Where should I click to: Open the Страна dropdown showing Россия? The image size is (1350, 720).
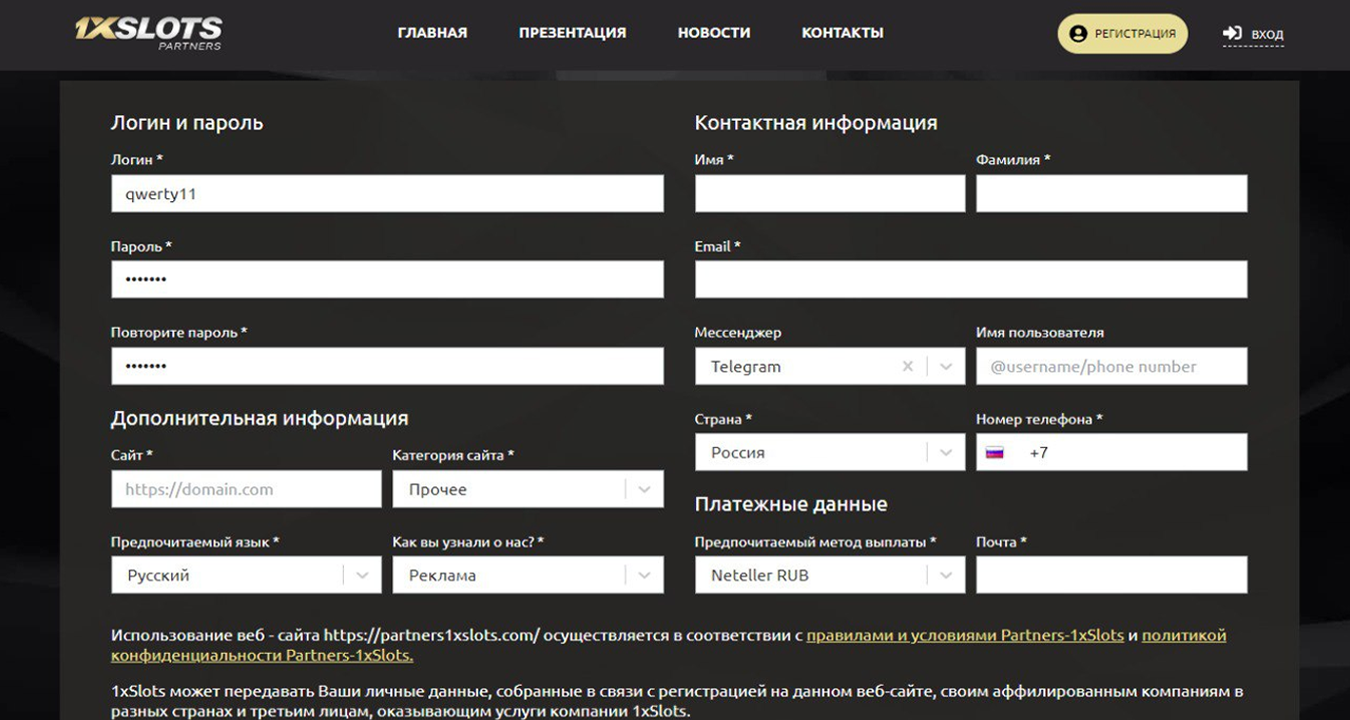(830, 452)
